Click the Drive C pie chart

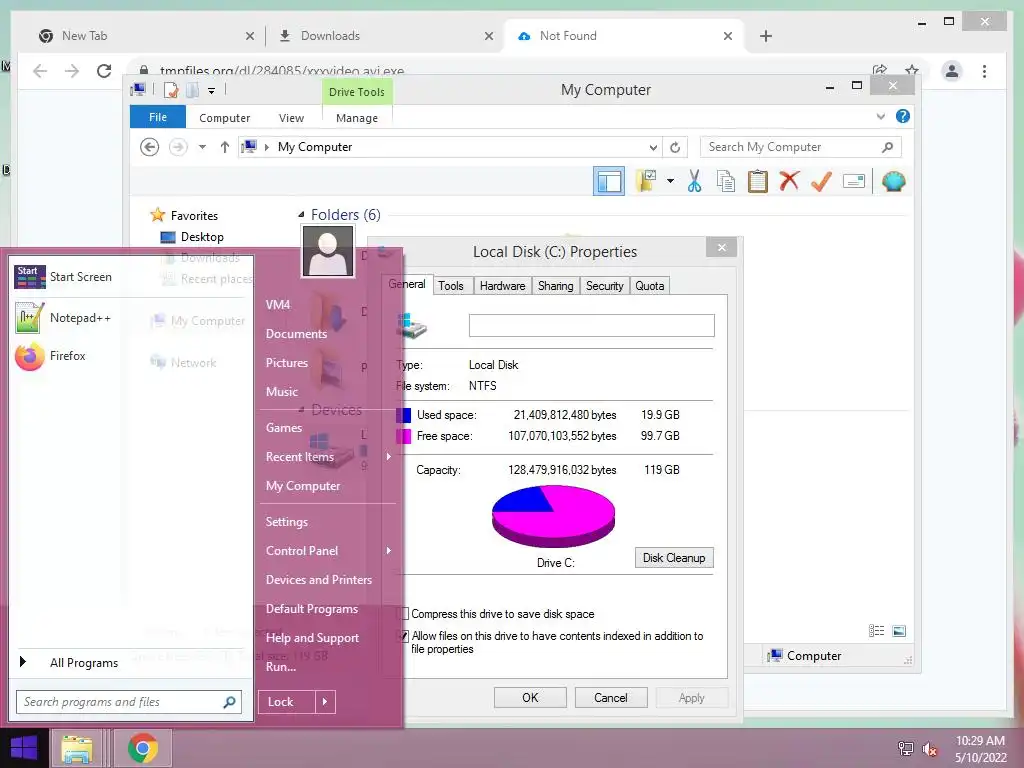click(553, 517)
